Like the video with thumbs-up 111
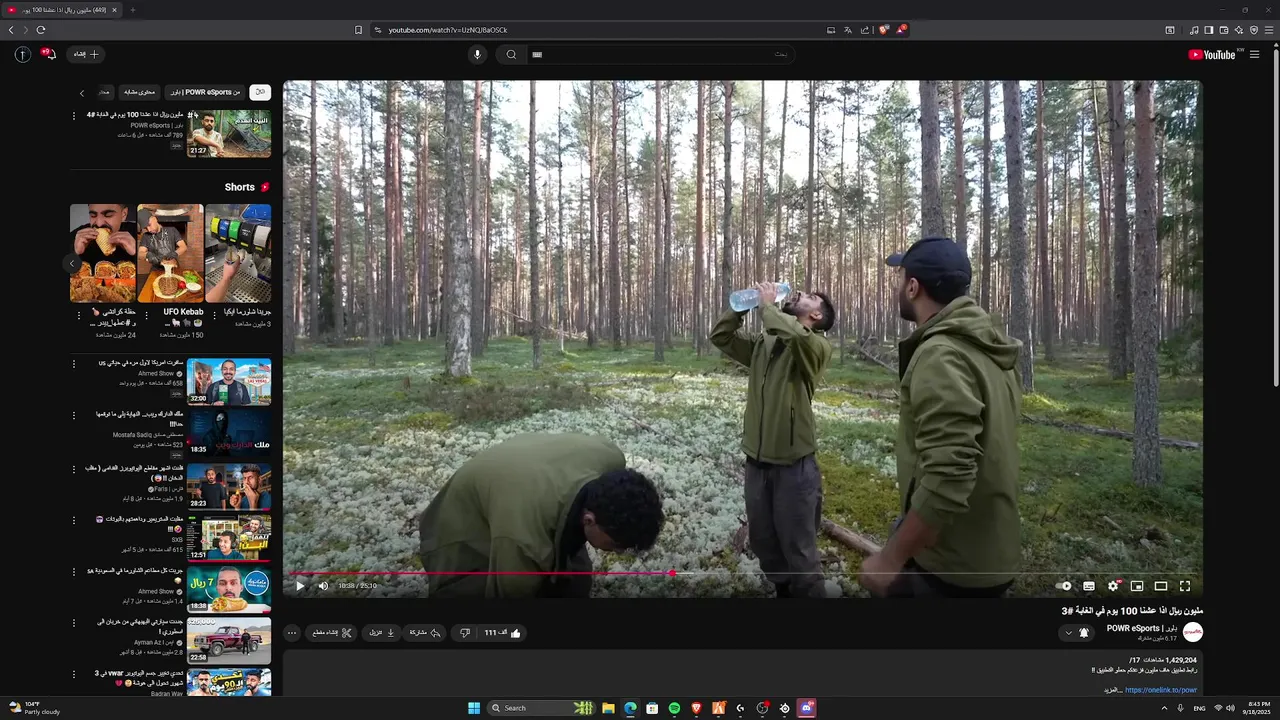Image resolution: width=1280 pixels, height=720 pixels. (x=503, y=633)
